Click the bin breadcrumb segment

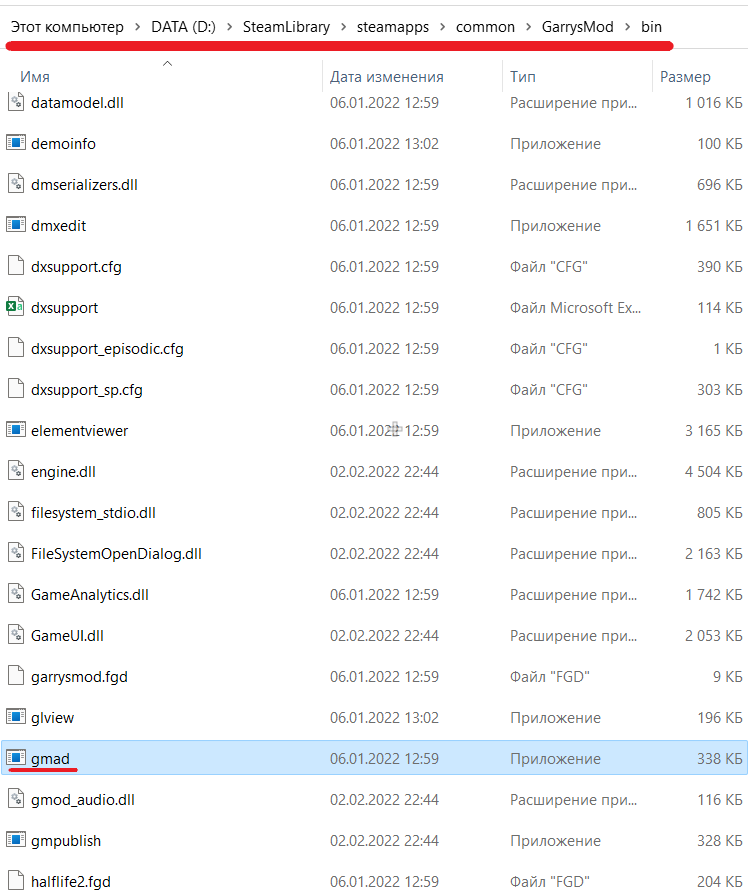(x=651, y=27)
